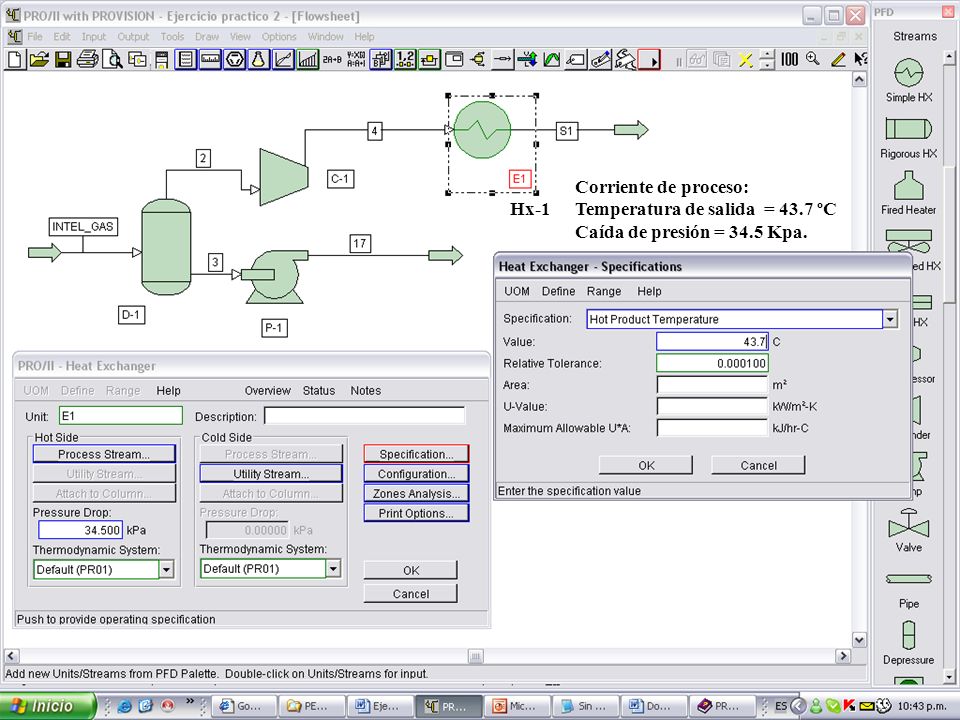
Task: Click the New file toolbar icon
Action: pyautogui.click(x=15, y=59)
